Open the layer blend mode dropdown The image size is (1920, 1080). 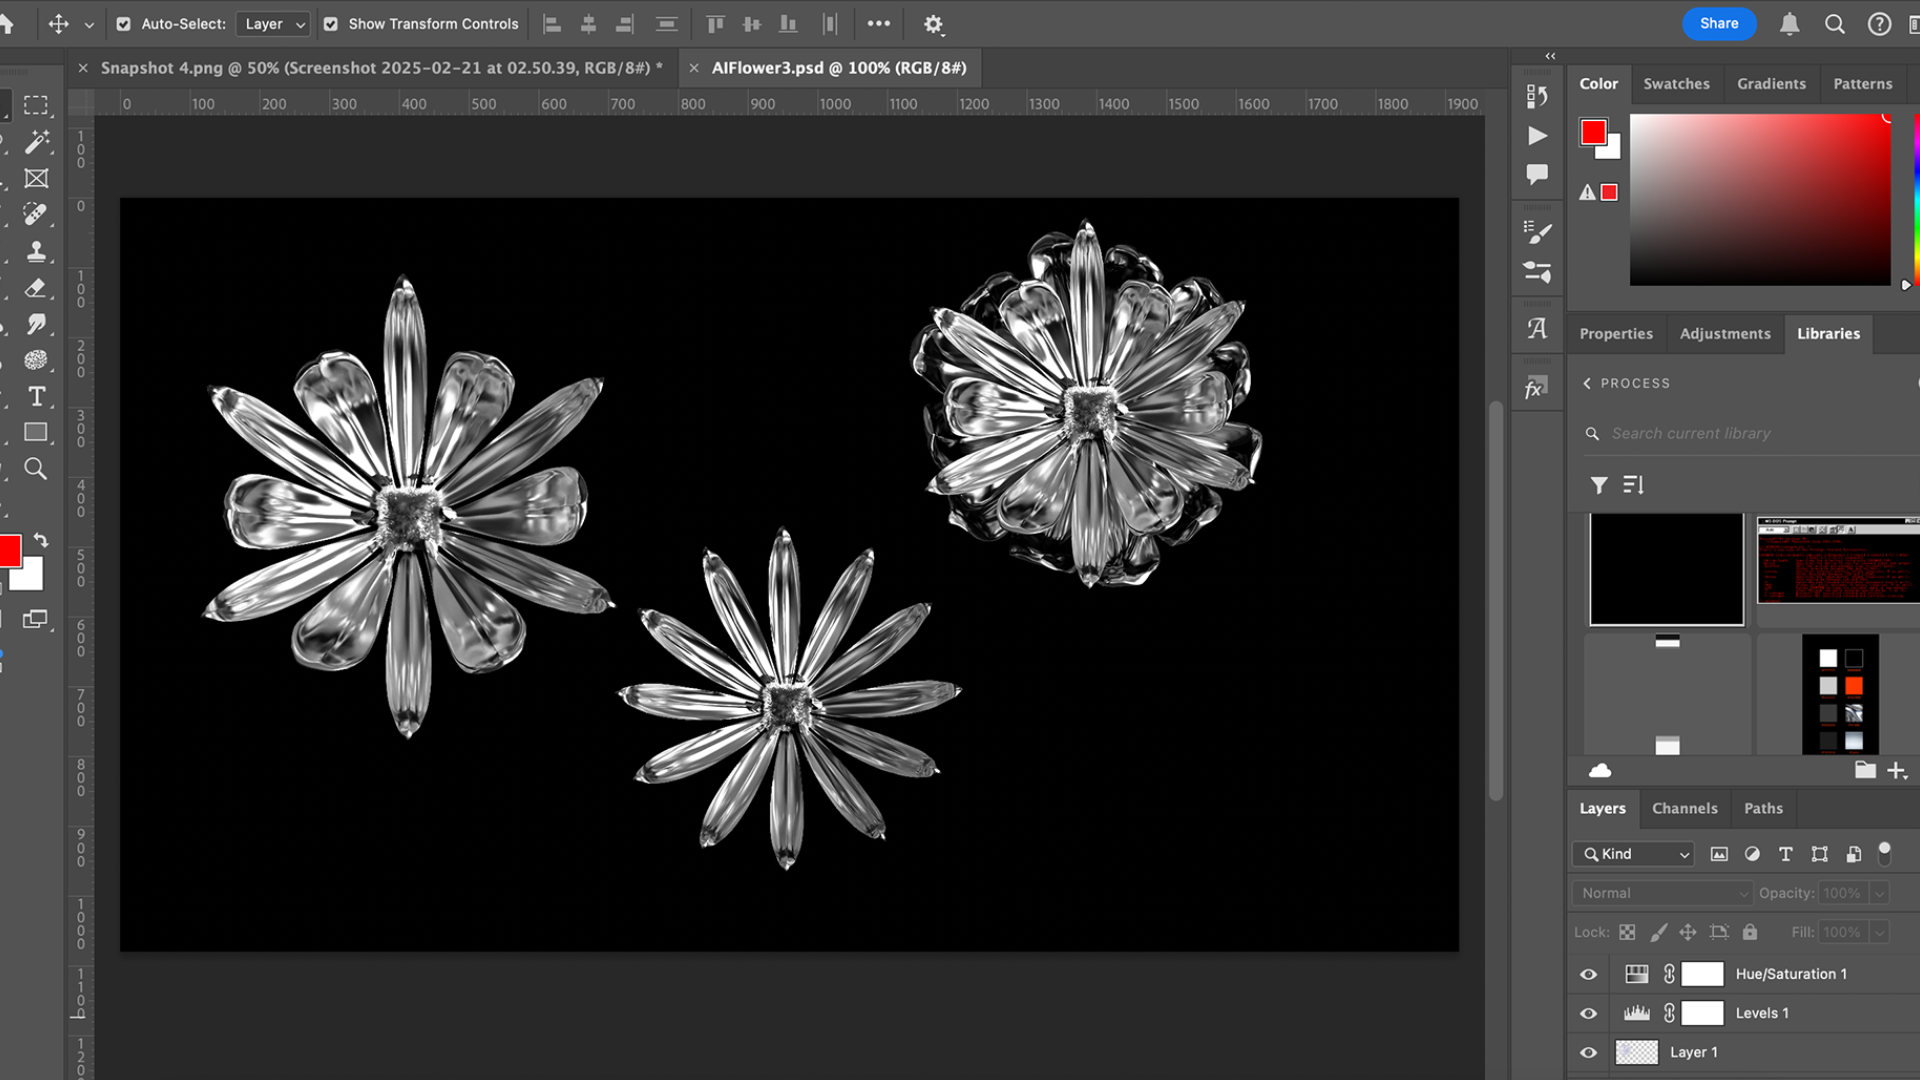pos(1660,892)
